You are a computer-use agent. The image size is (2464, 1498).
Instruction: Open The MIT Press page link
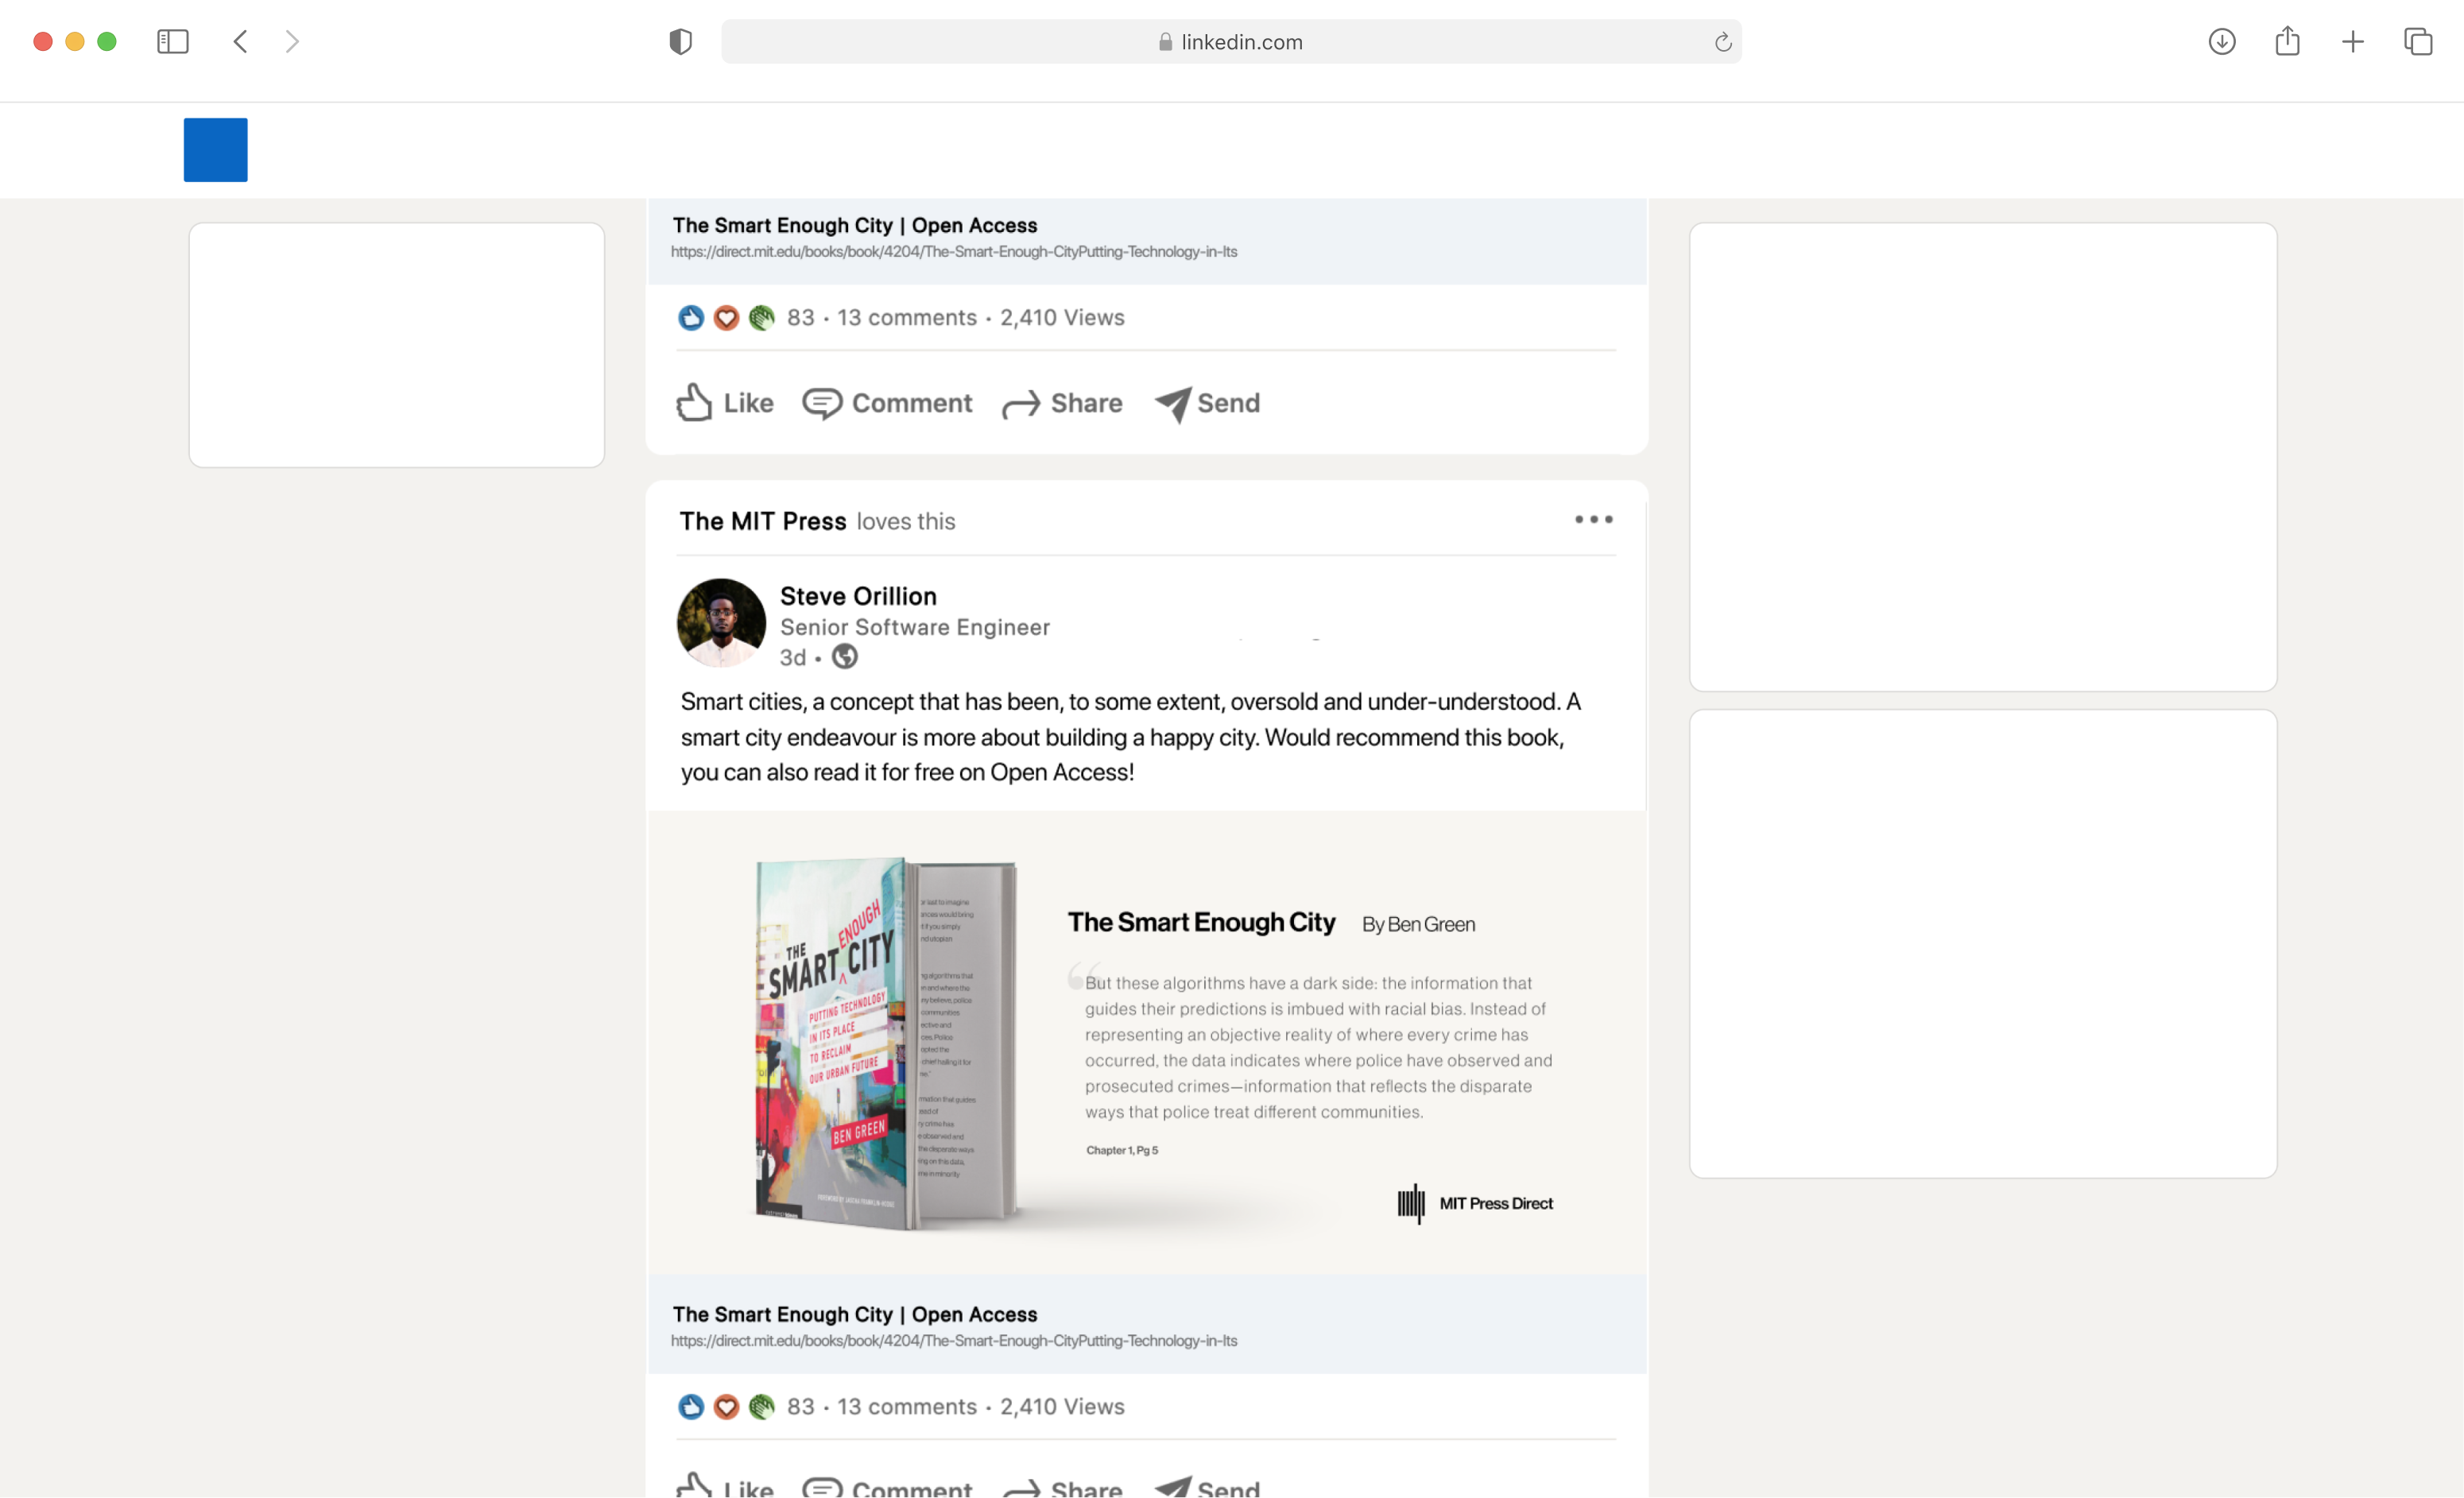(x=762, y=521)
